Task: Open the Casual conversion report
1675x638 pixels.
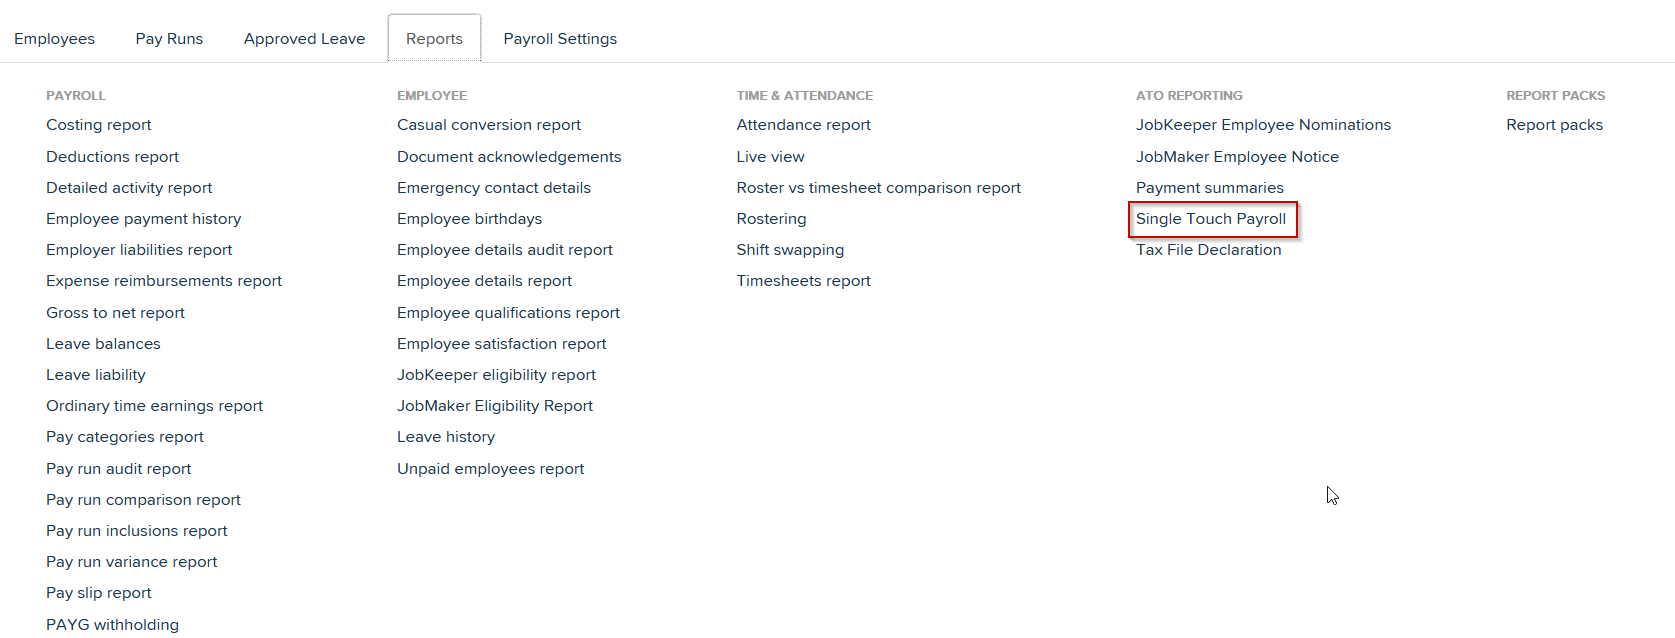Action: pyautogui.click(x=488, y=124)
